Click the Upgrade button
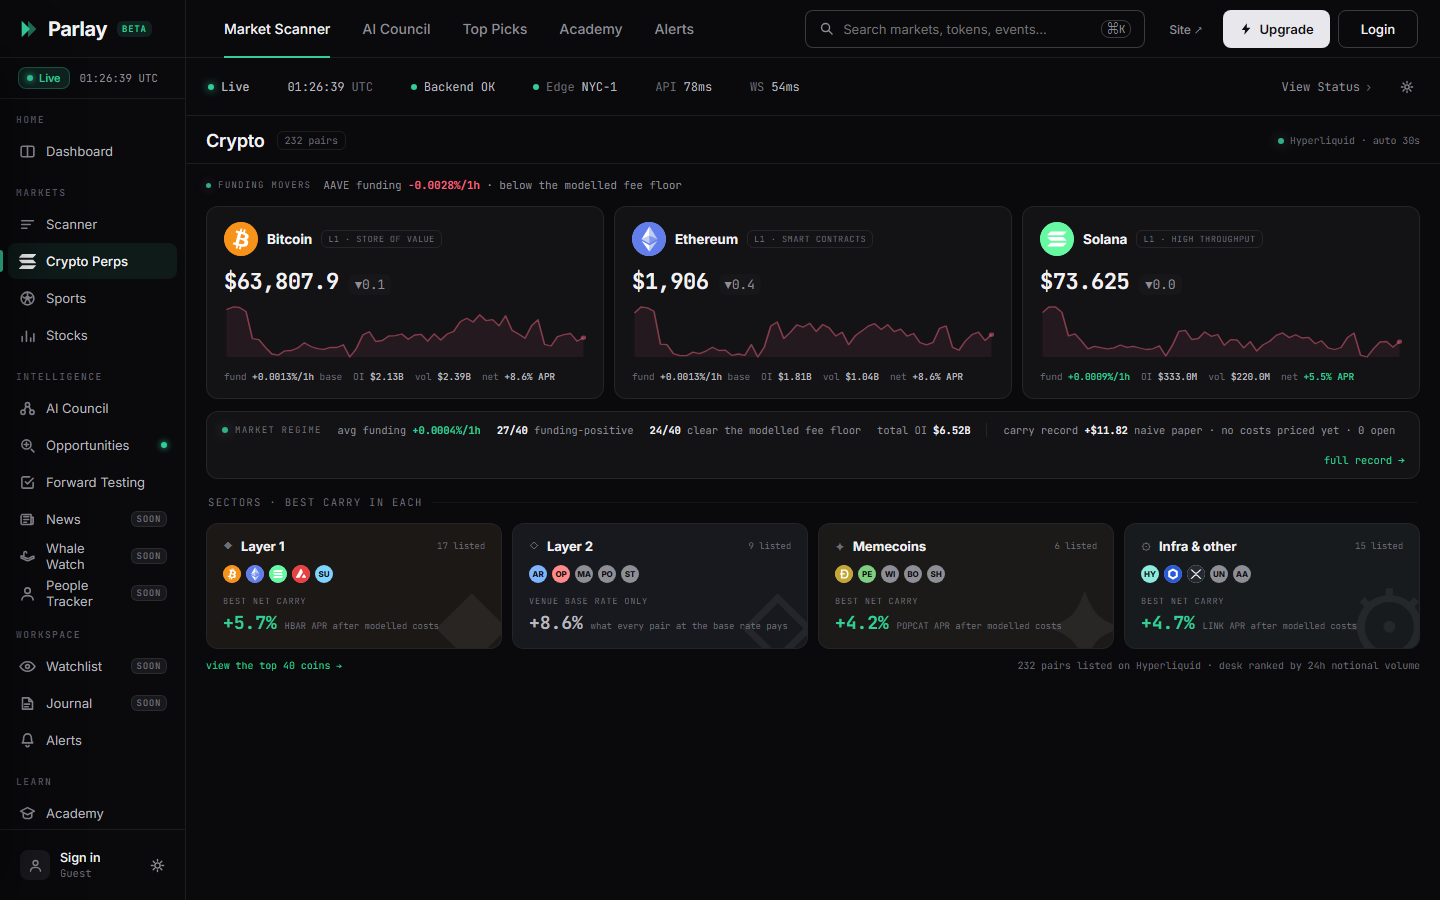Image resolution: width=1440 pixels, height=900 pixels. (x=1276, y=29)
